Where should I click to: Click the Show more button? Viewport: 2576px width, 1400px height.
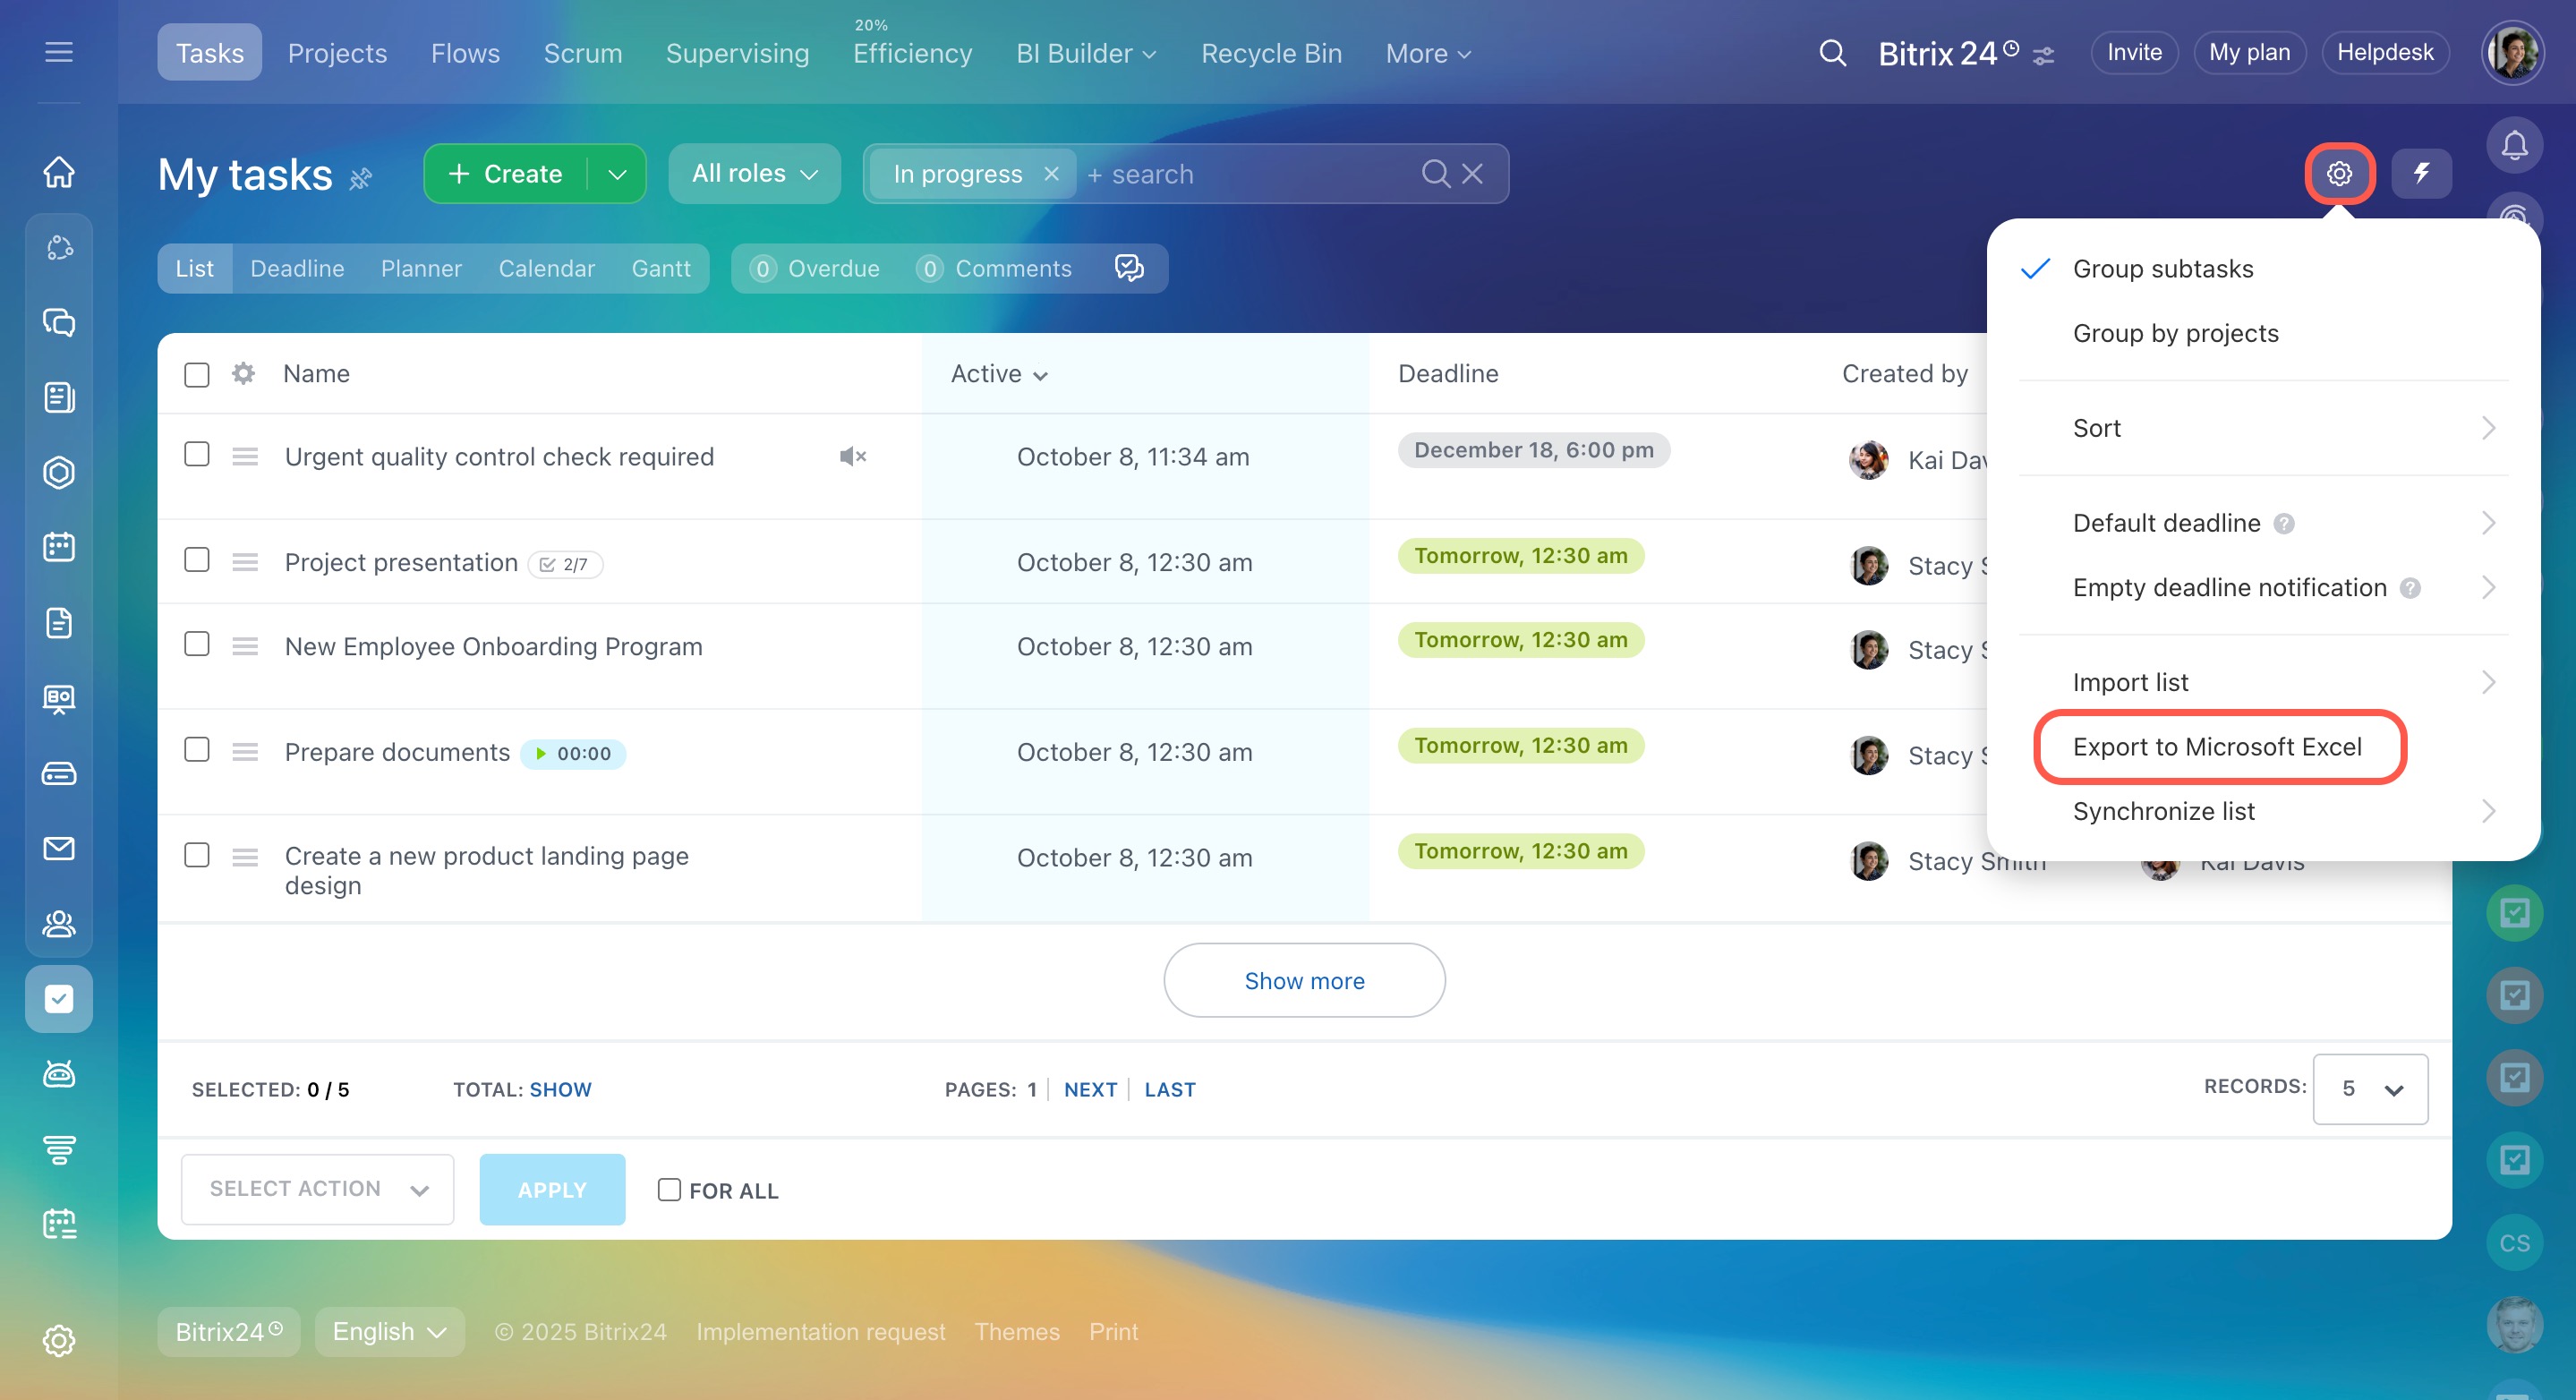click(1303, 981)
